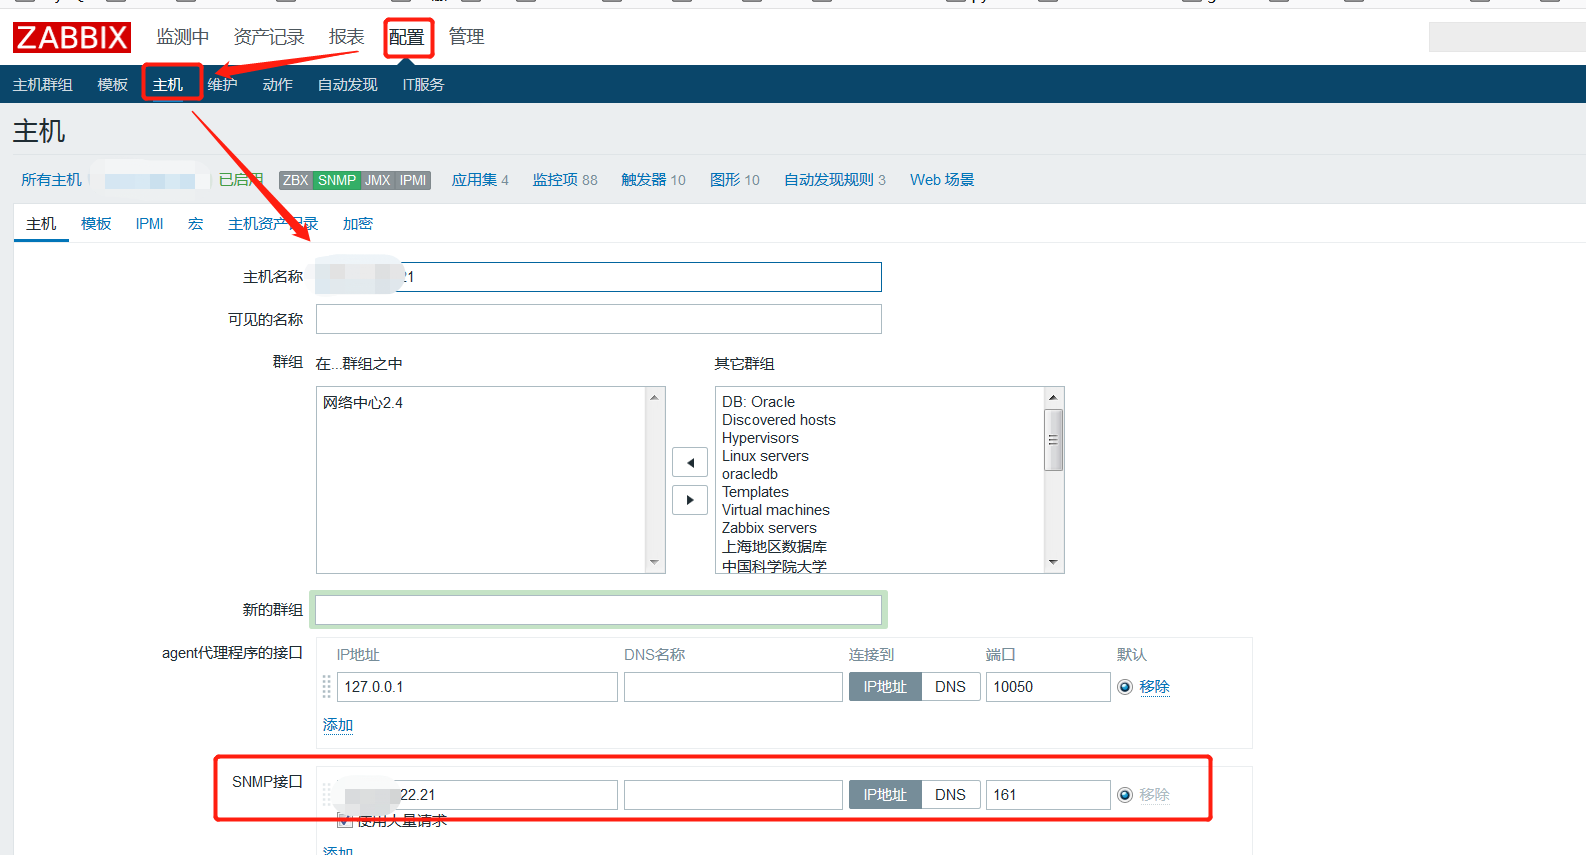
Task: Click 移除 link for agent interface
Action: [1154, 687]
